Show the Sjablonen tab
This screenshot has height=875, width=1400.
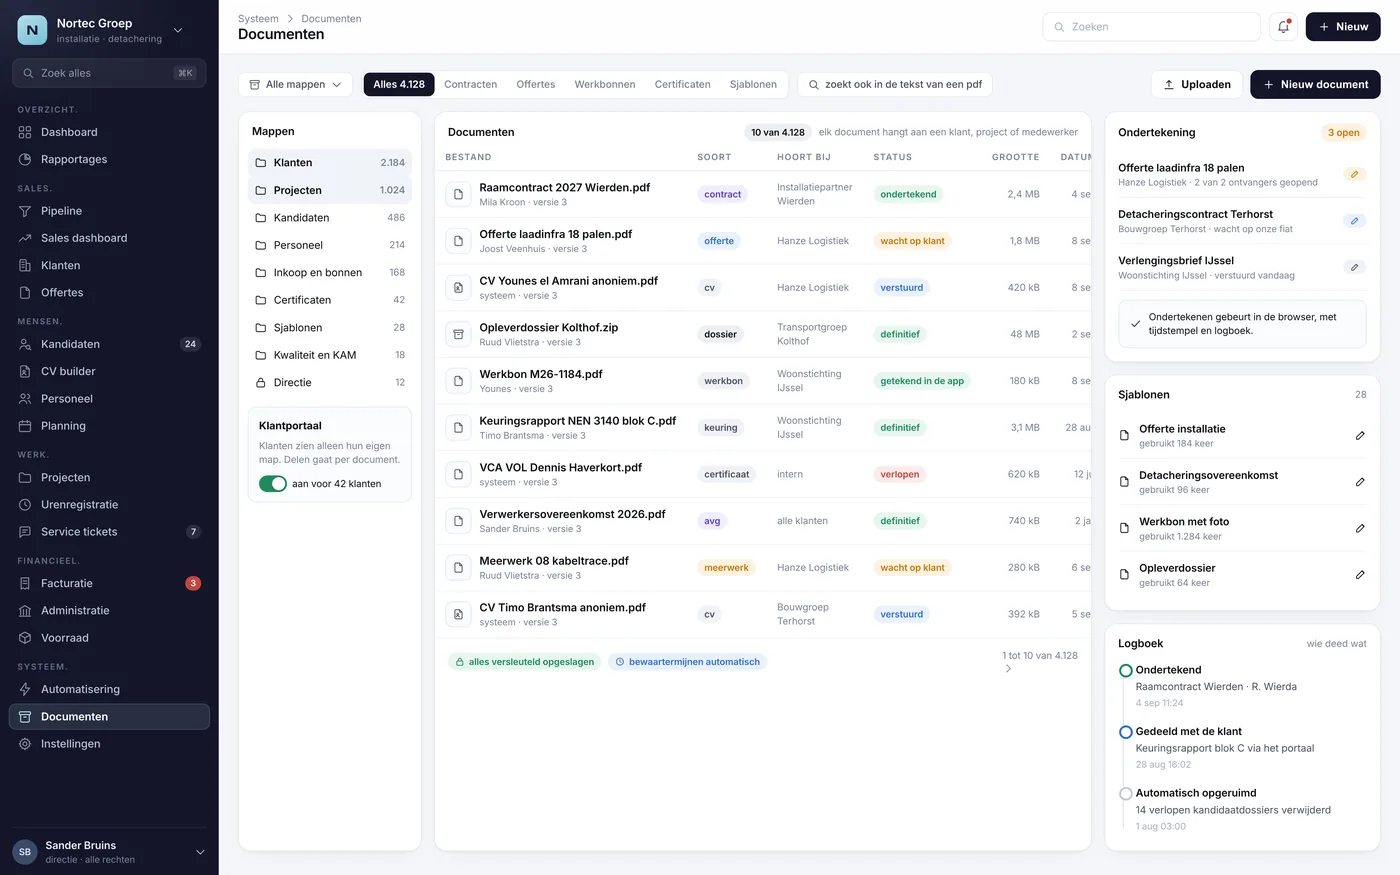click(753, 85)
